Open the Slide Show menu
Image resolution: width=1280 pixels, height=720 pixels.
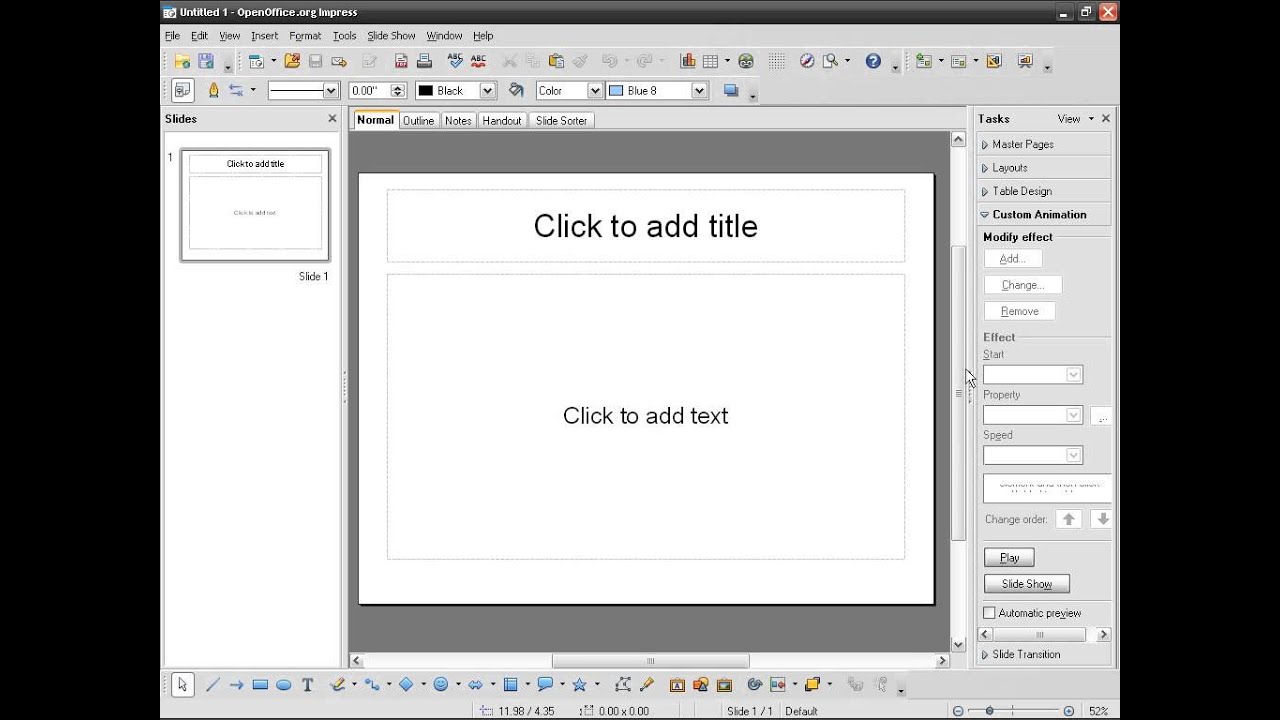391,36
